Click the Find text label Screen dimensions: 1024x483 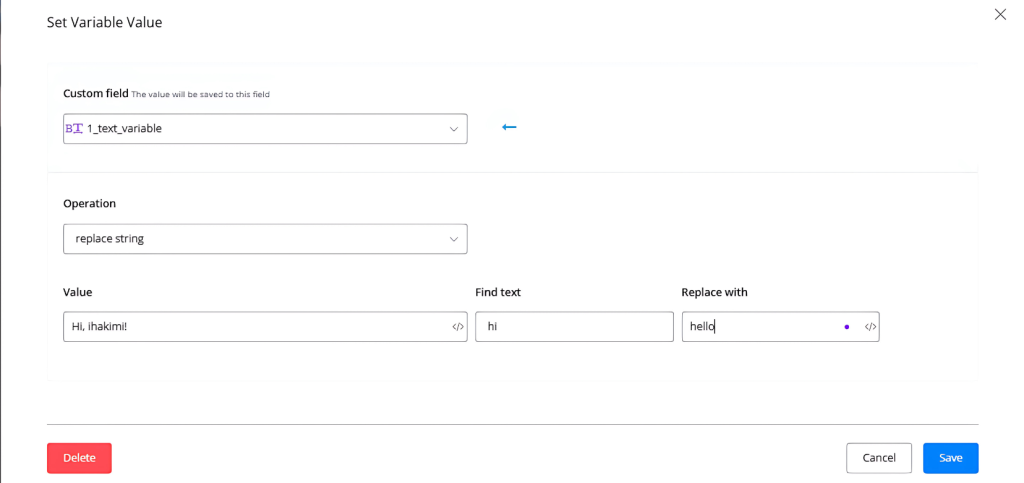[x=498, y=292]
